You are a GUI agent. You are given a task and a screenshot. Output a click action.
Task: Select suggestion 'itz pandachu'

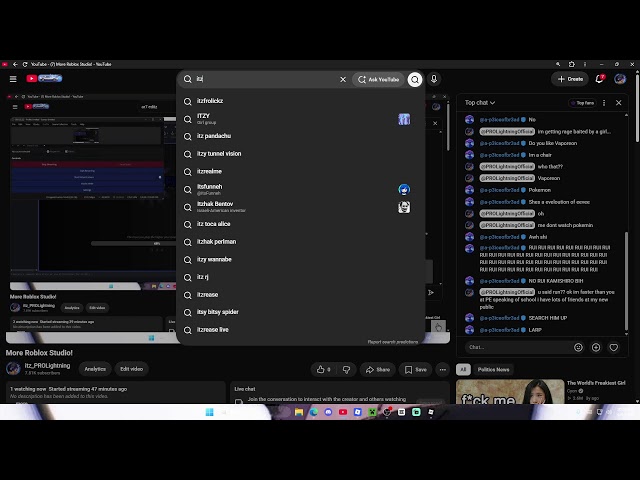pyautogui.click(x=301, y=136)
